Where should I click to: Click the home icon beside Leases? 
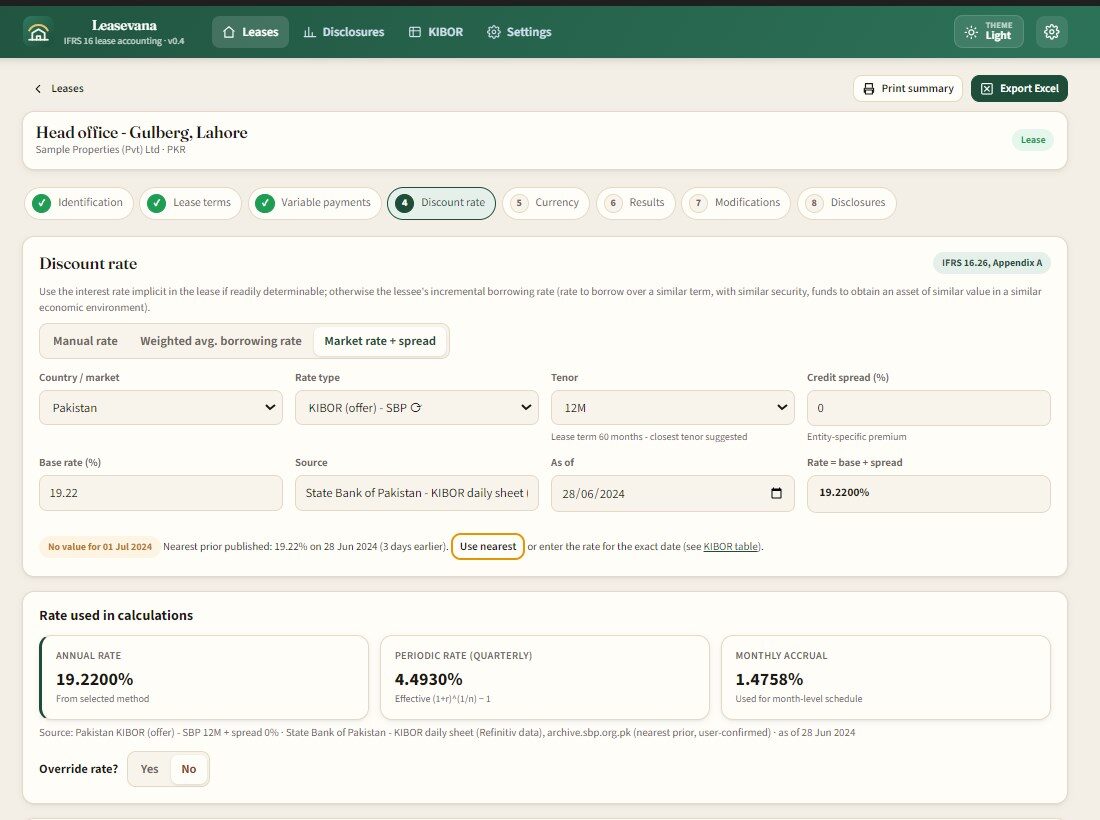coord(229,32)
